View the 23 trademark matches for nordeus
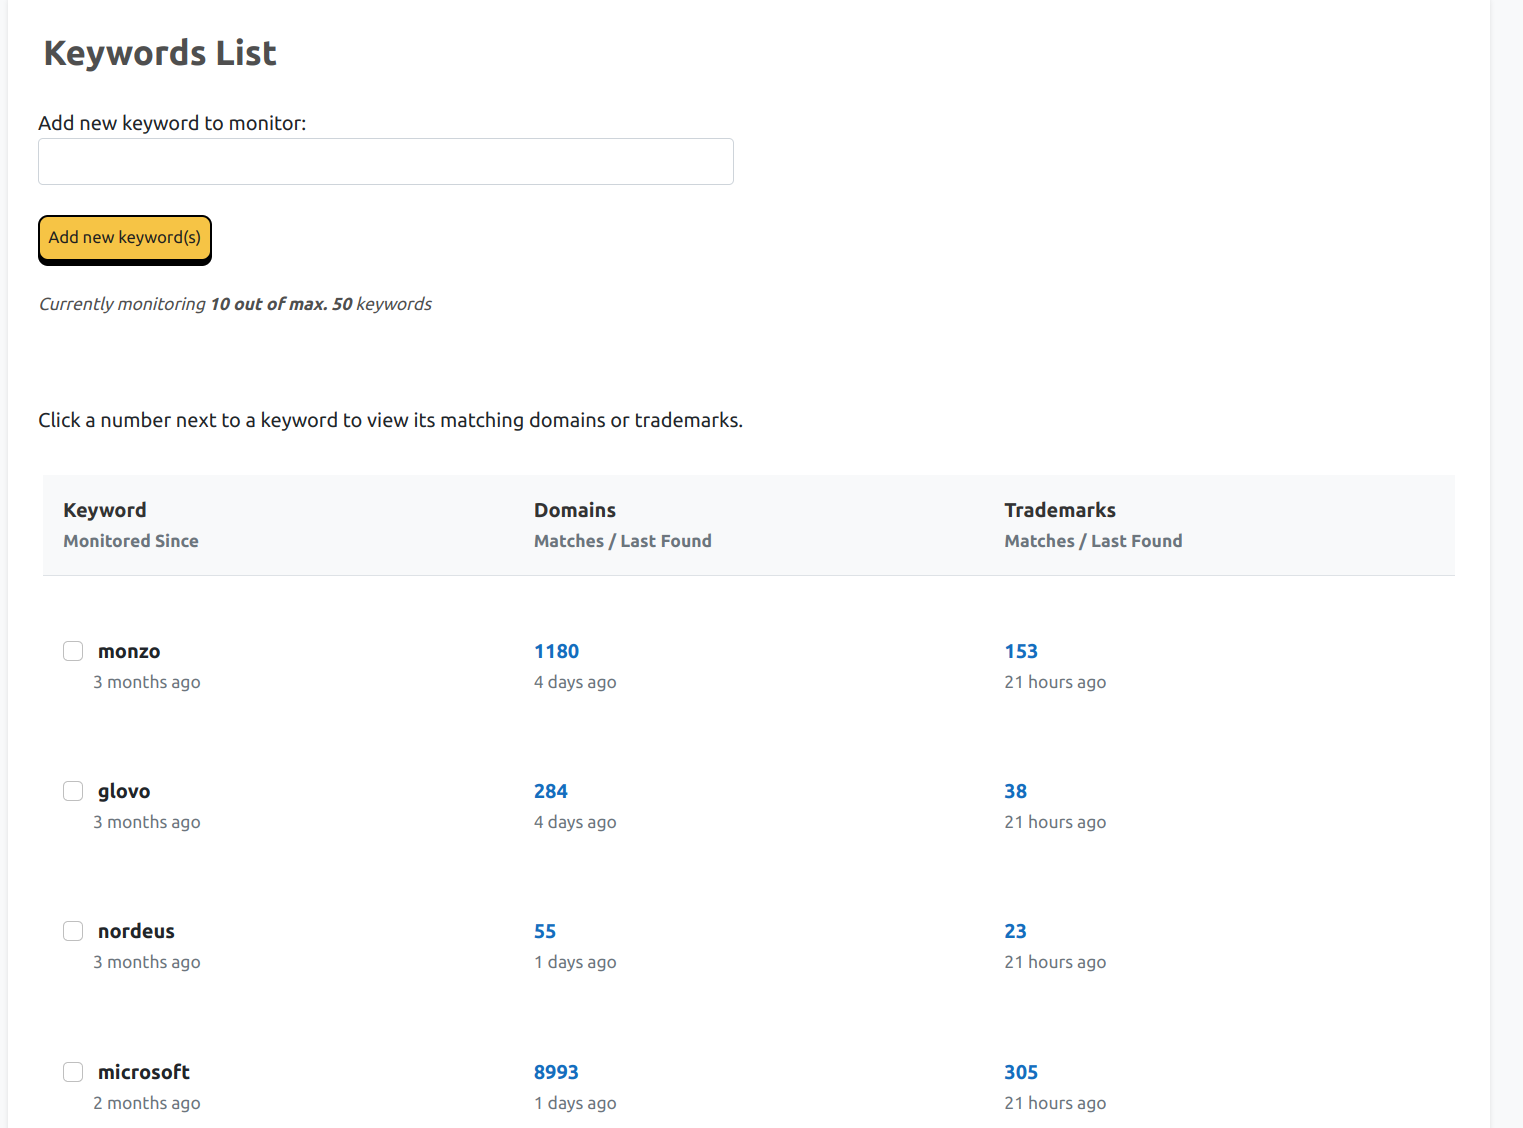Image resolution: width=1523 pixels, height=1128 pixels. click(1015, 931)
